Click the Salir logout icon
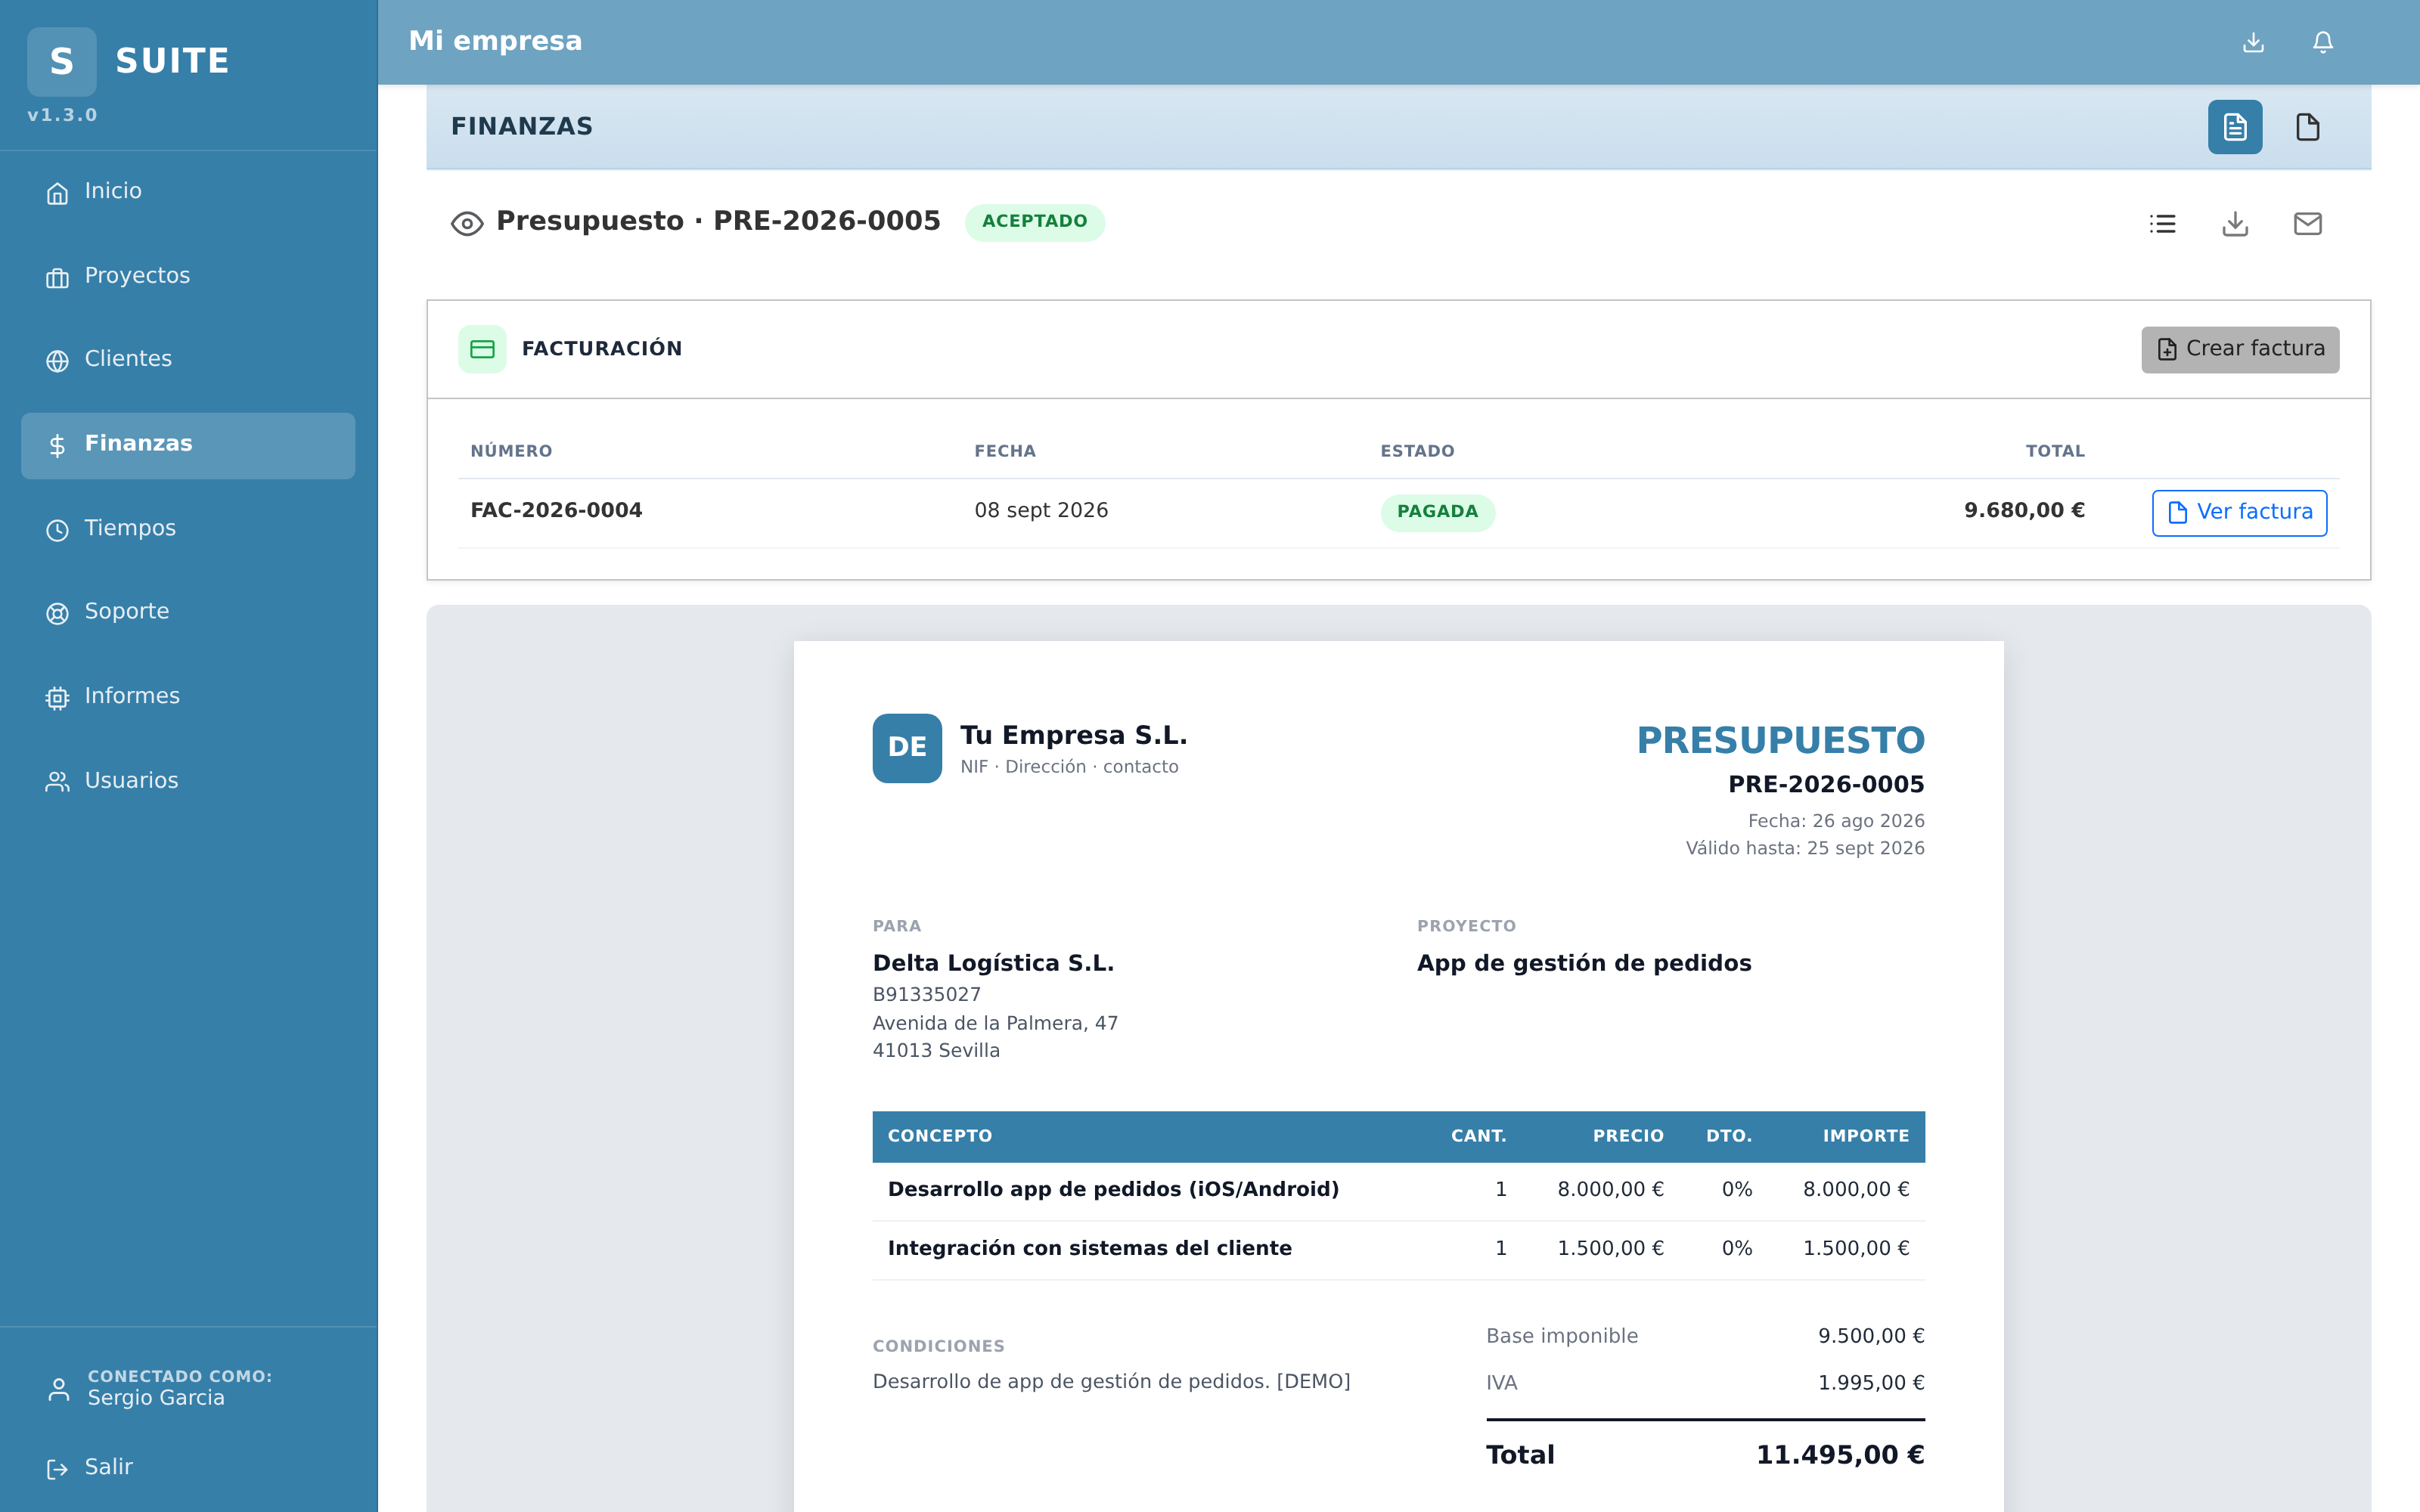Screen dimensions: 2420x1512 pos(58,1468)
